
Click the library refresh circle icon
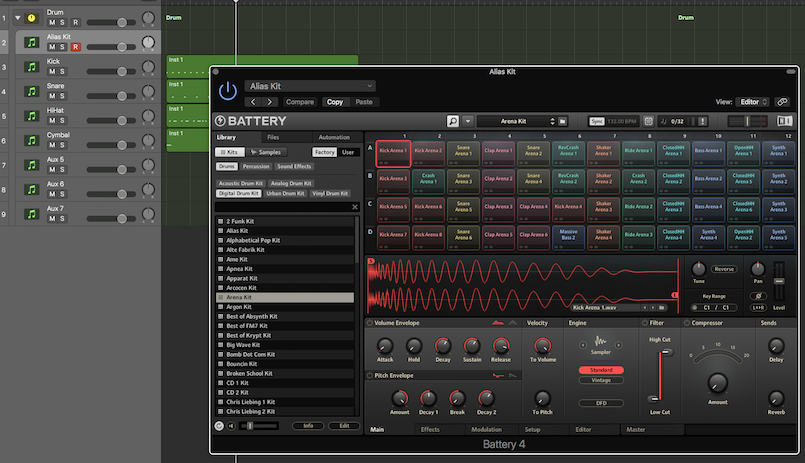tap(219, 426)
